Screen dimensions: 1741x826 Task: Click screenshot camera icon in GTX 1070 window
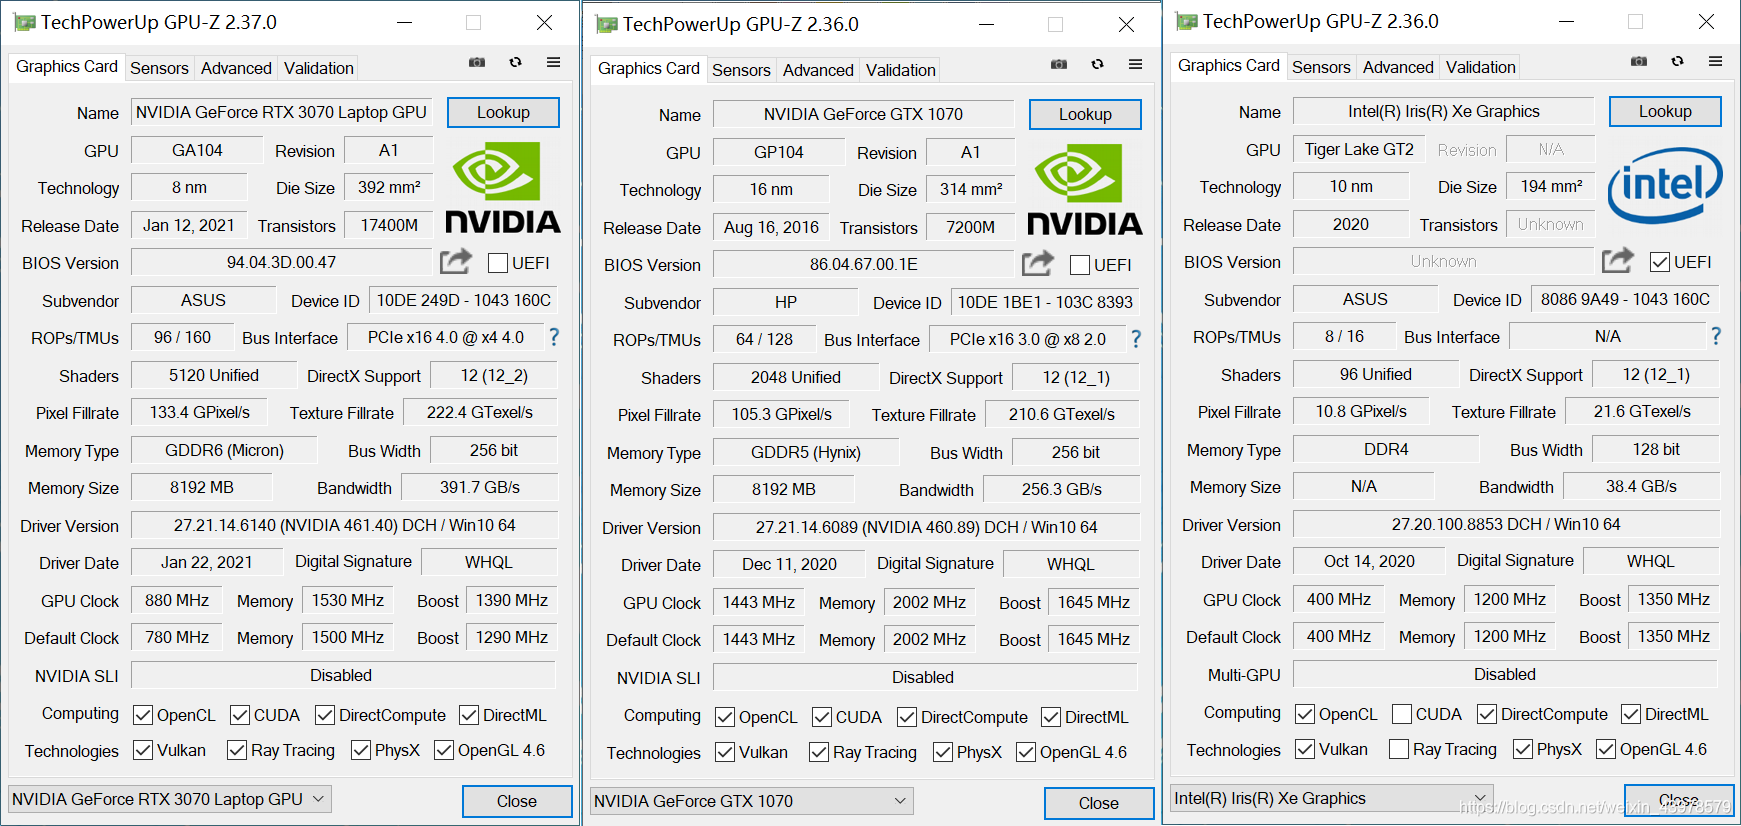click(x=1059, y=64)
